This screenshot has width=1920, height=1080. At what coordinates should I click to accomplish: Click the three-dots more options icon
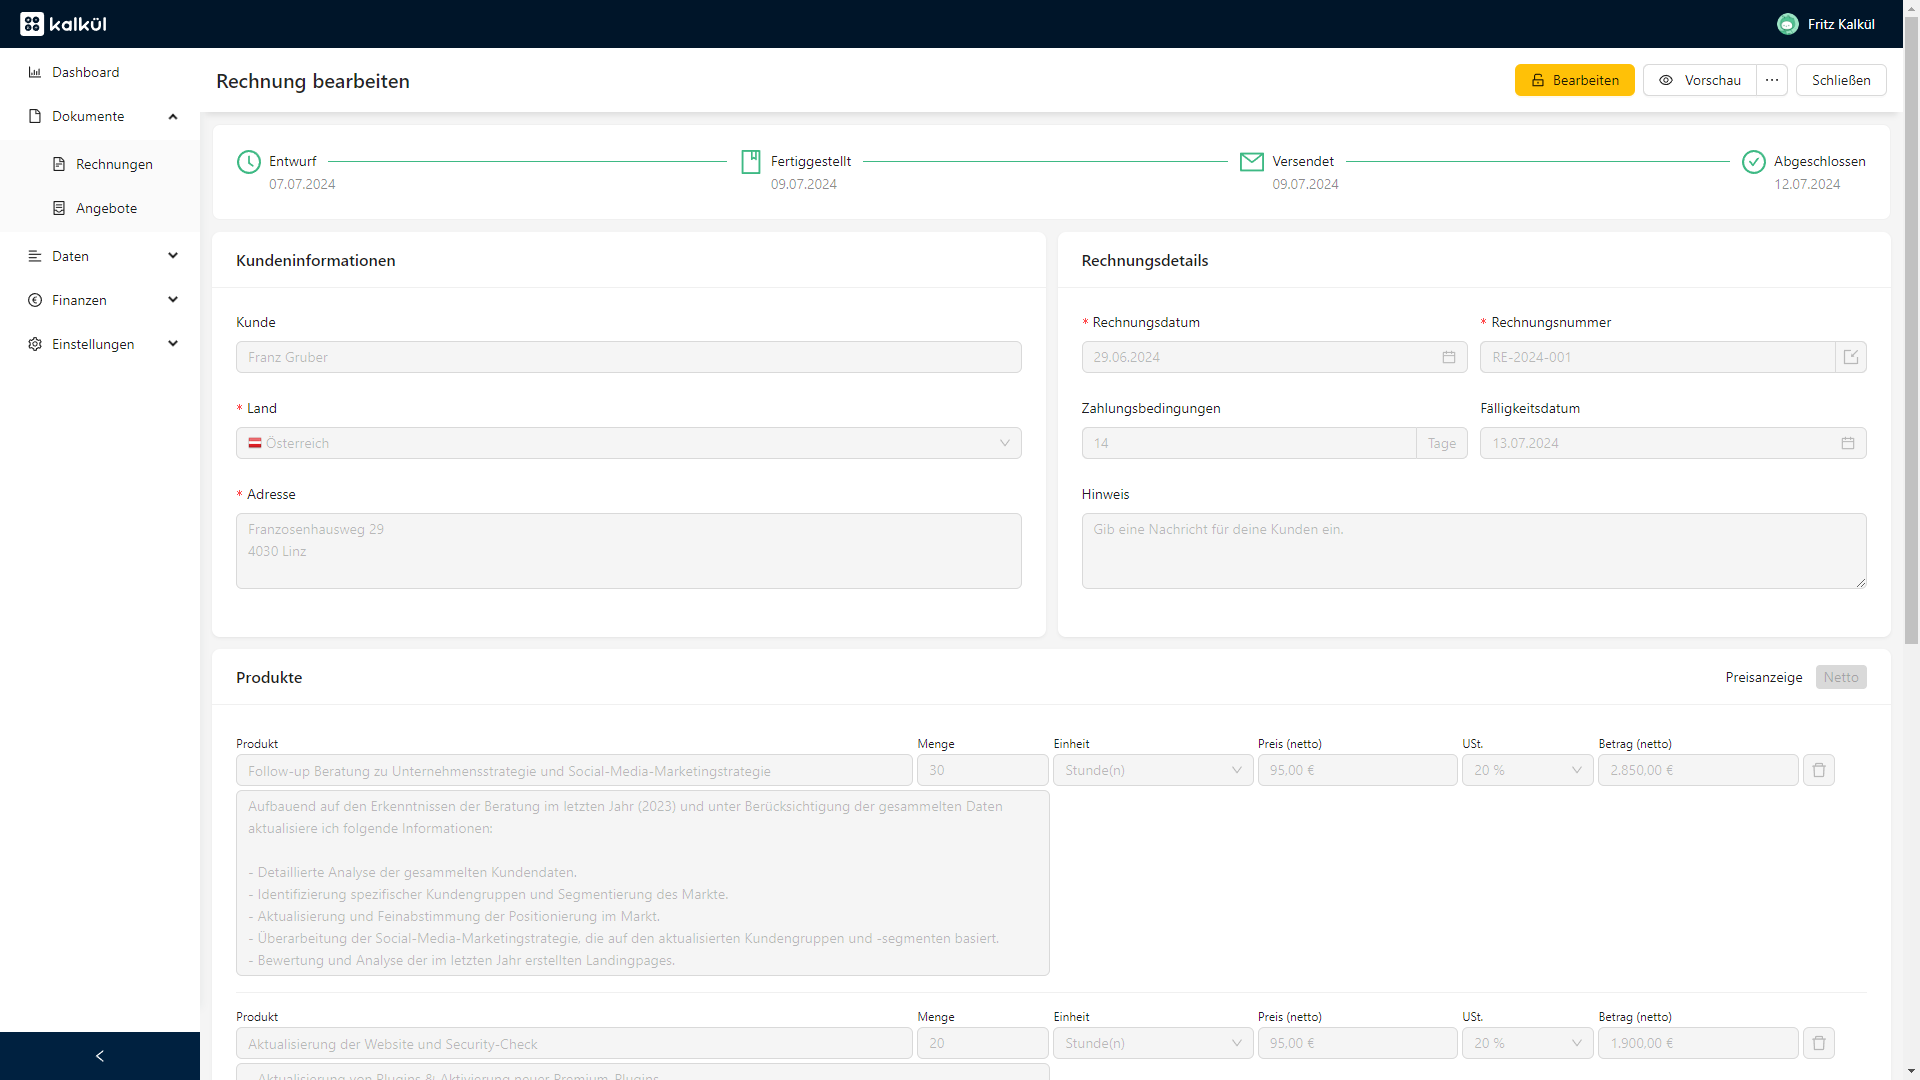pyautogui.click(x=1772, y=80)
